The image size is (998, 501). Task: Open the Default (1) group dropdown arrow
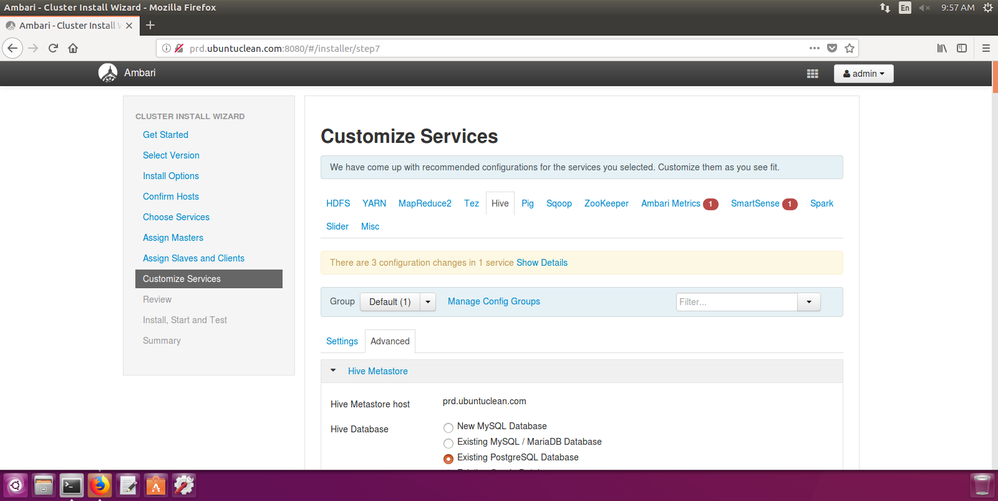click(x=428, y=302)
